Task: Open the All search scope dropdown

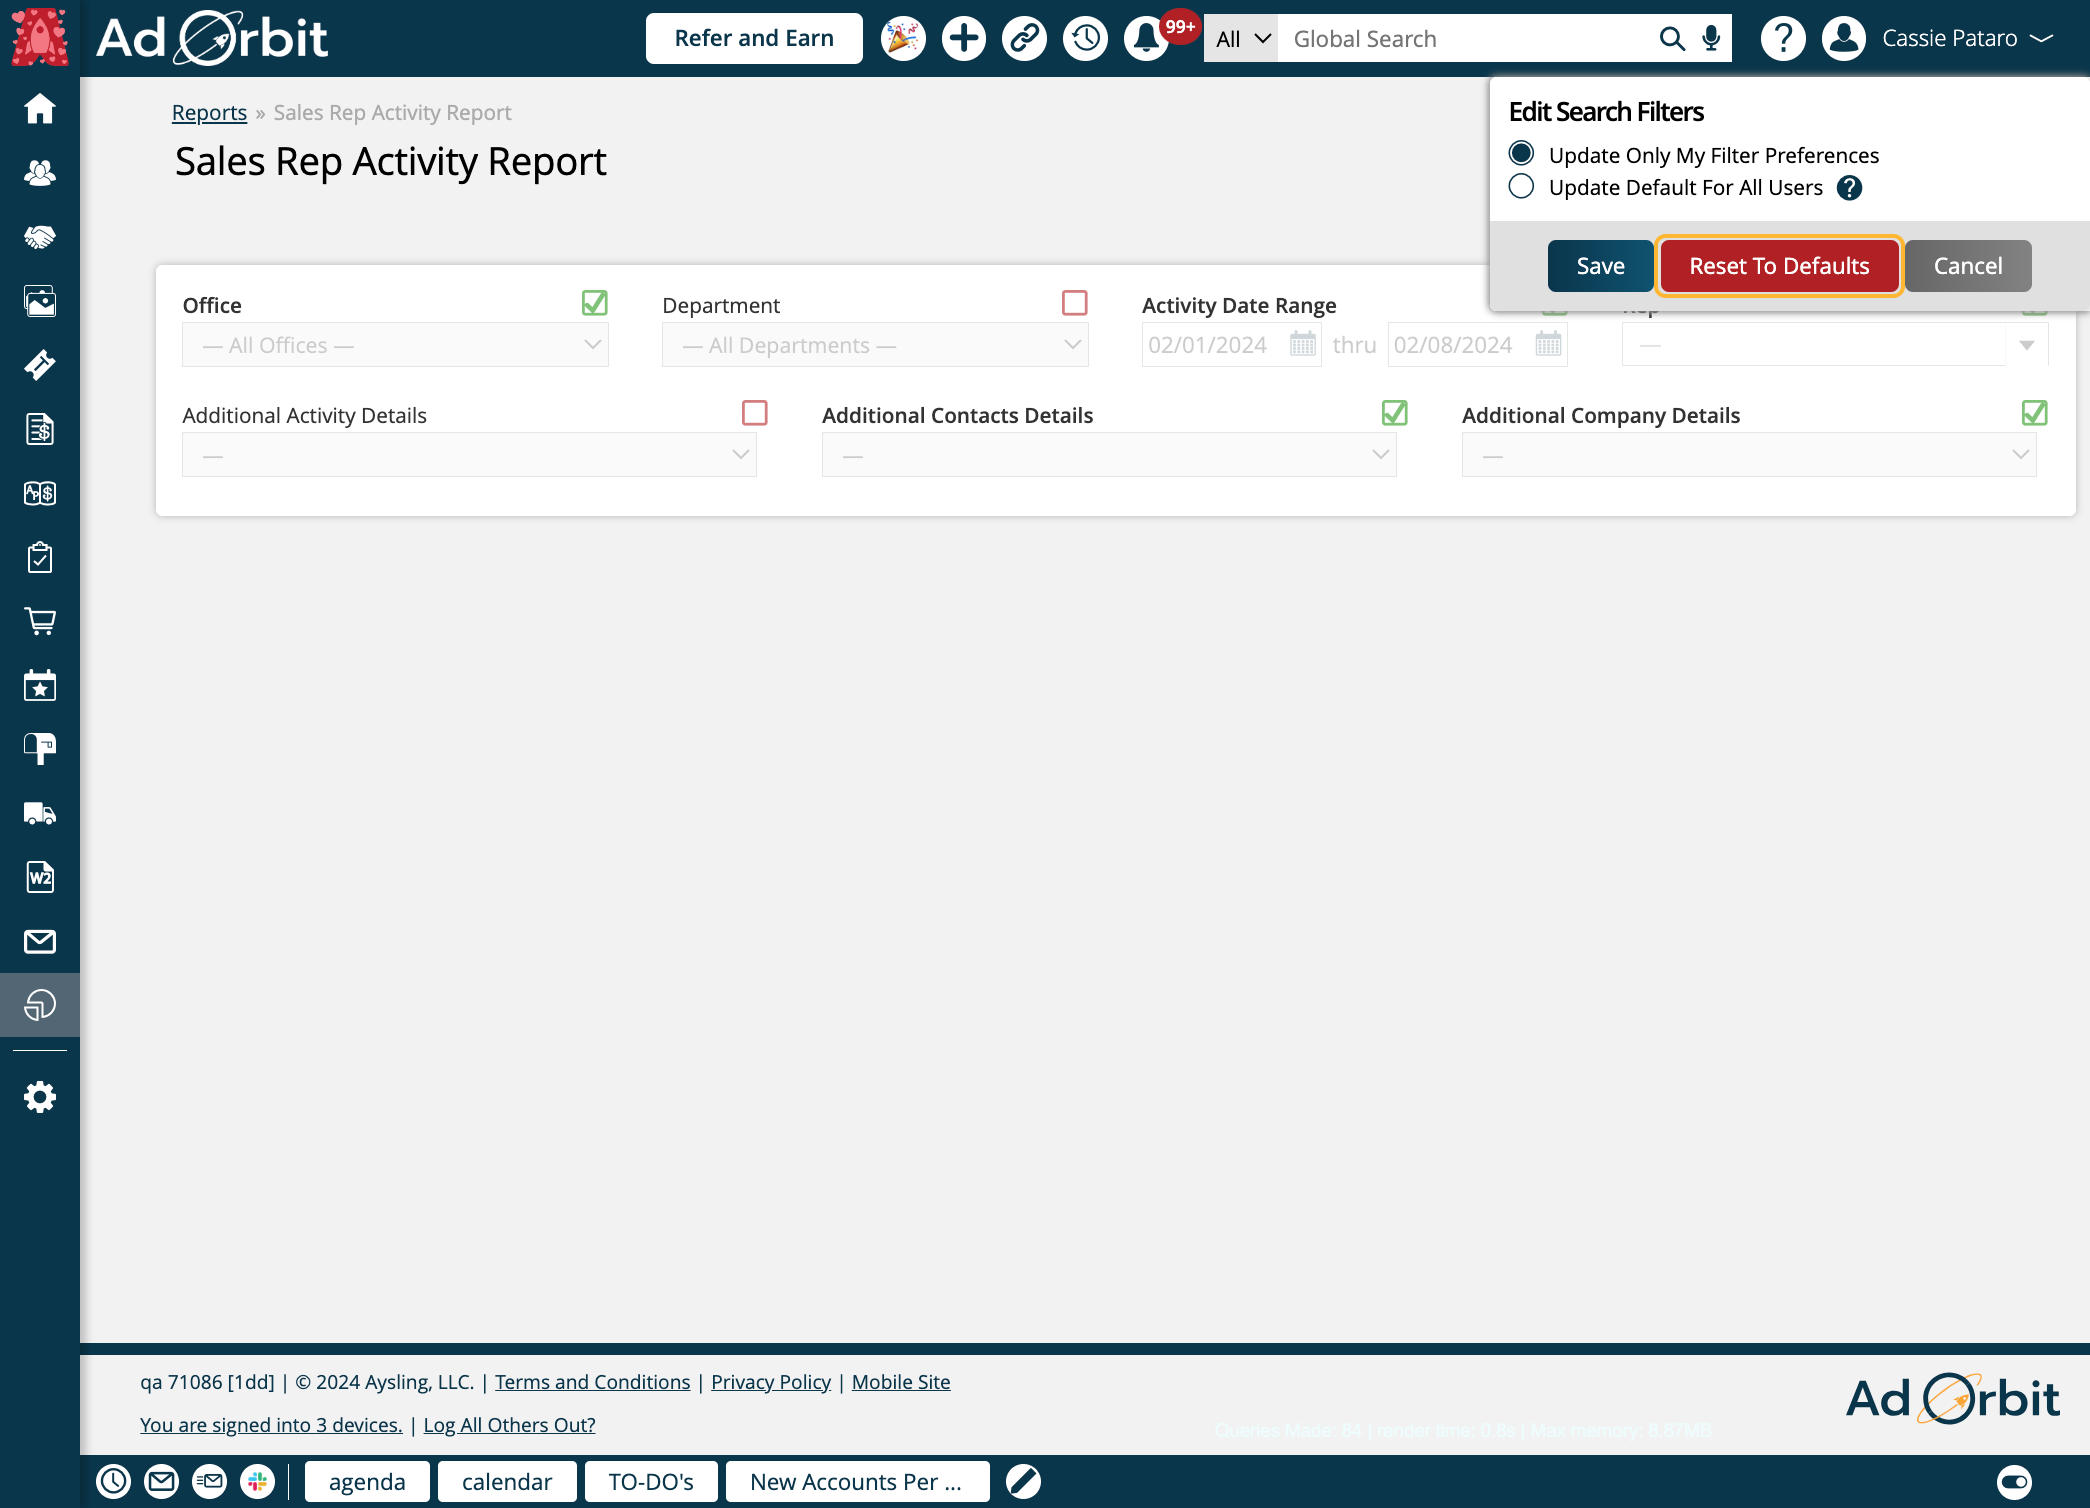Action: tap(1241, 39)
